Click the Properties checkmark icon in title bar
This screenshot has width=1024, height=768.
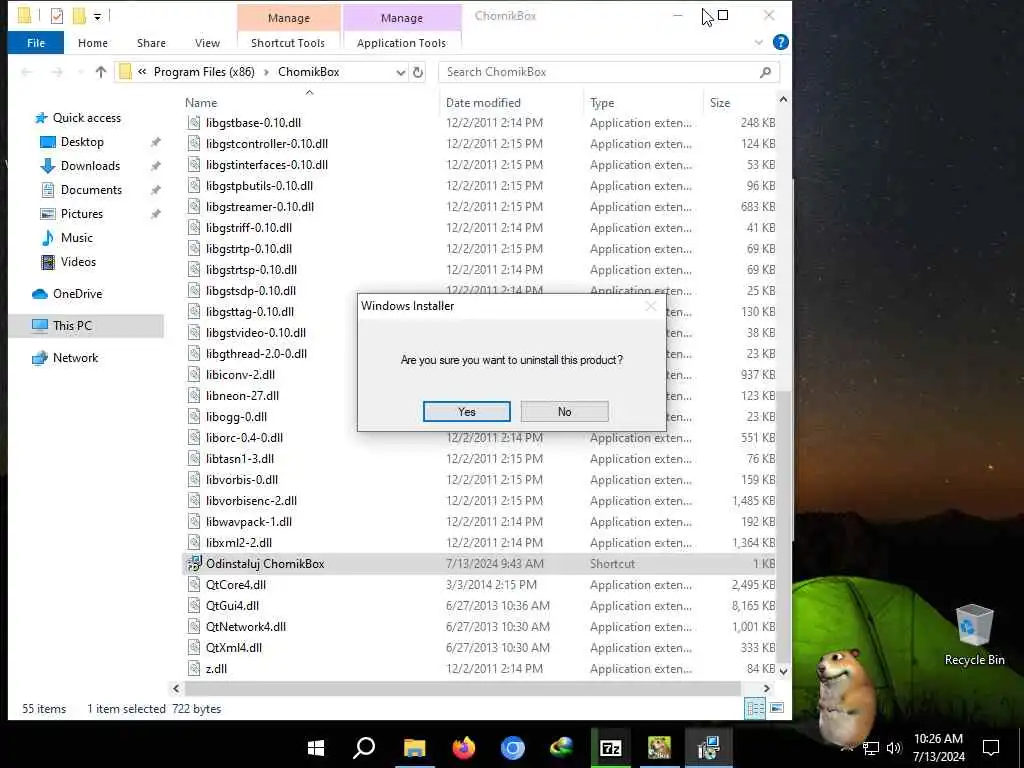(x=57, y=16)
